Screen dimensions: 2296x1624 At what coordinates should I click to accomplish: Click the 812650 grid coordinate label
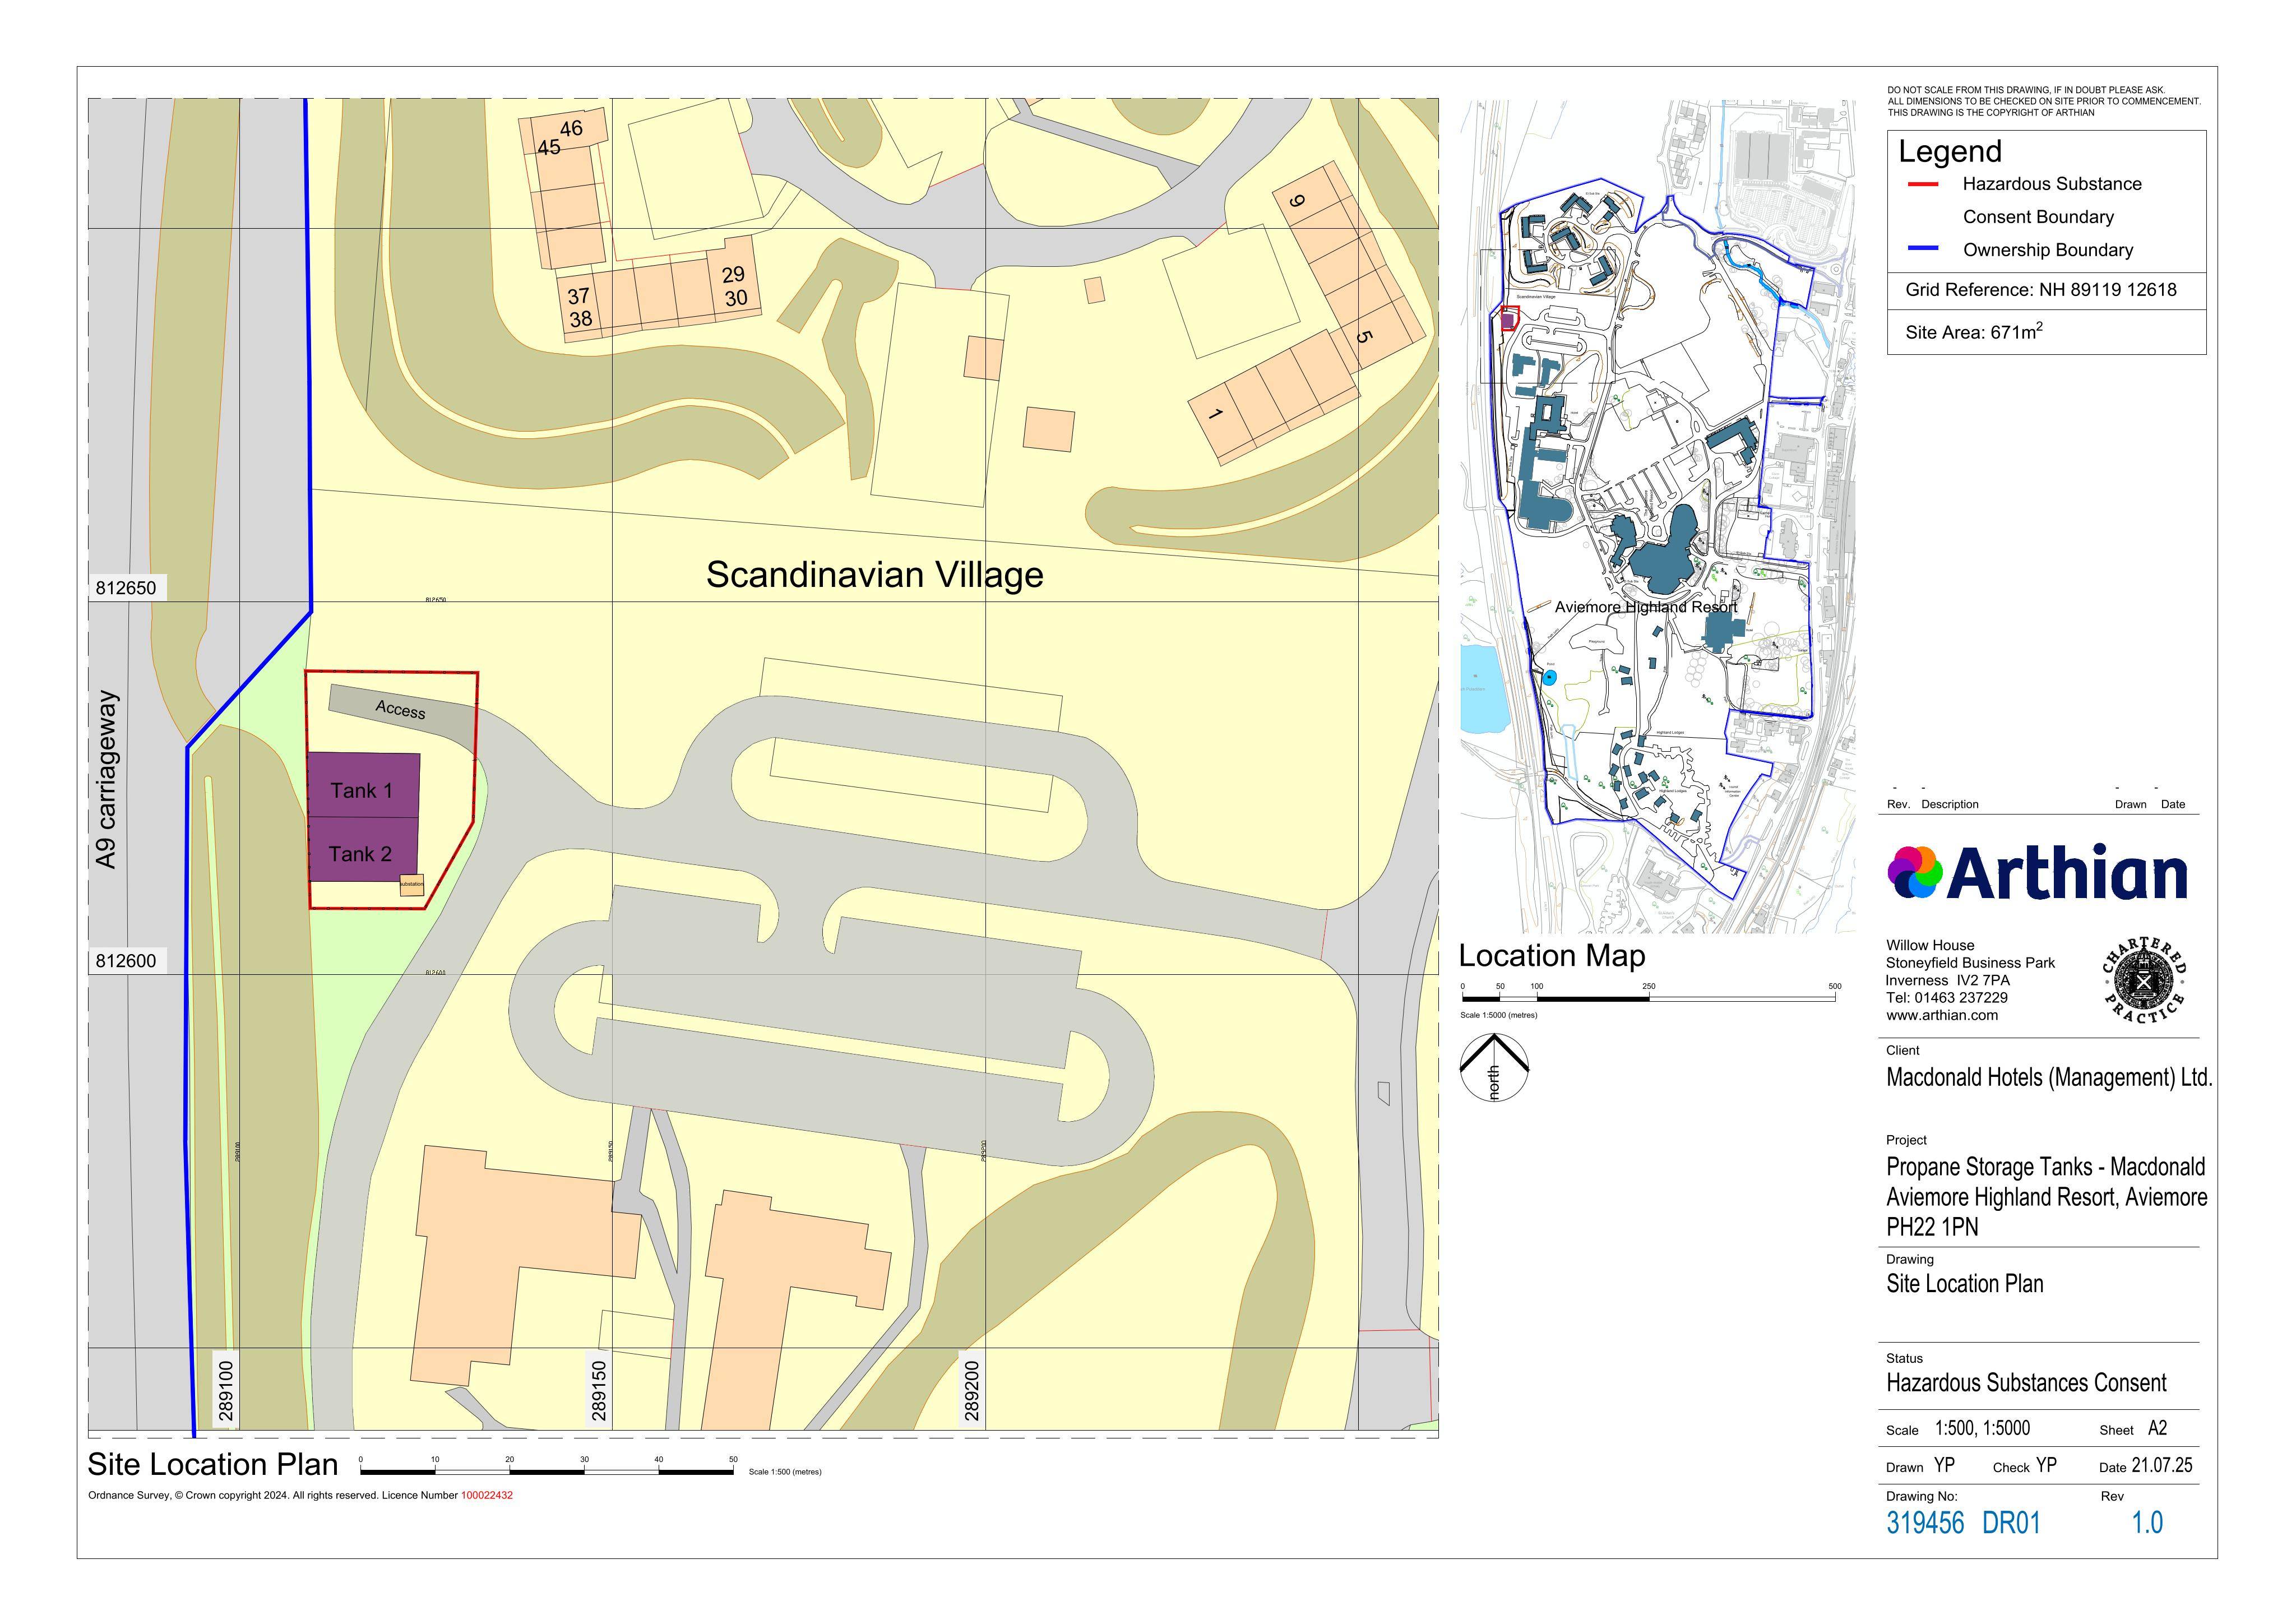click(x=126, y=588)
